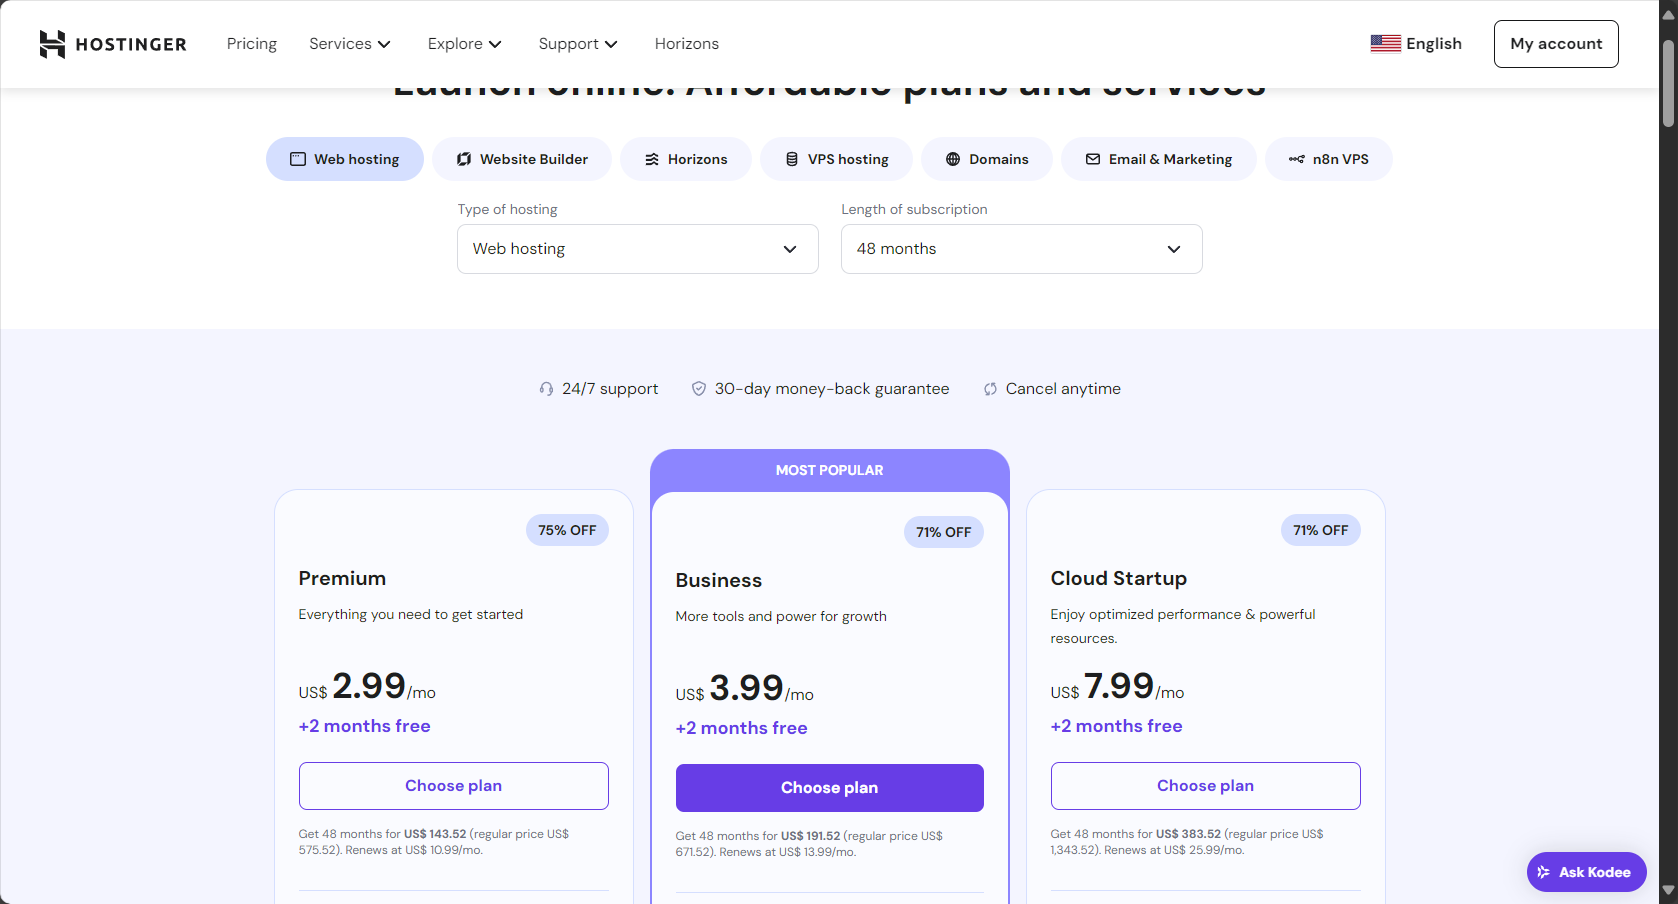
Task: Click the Business plan title
Action: point(719,581)
